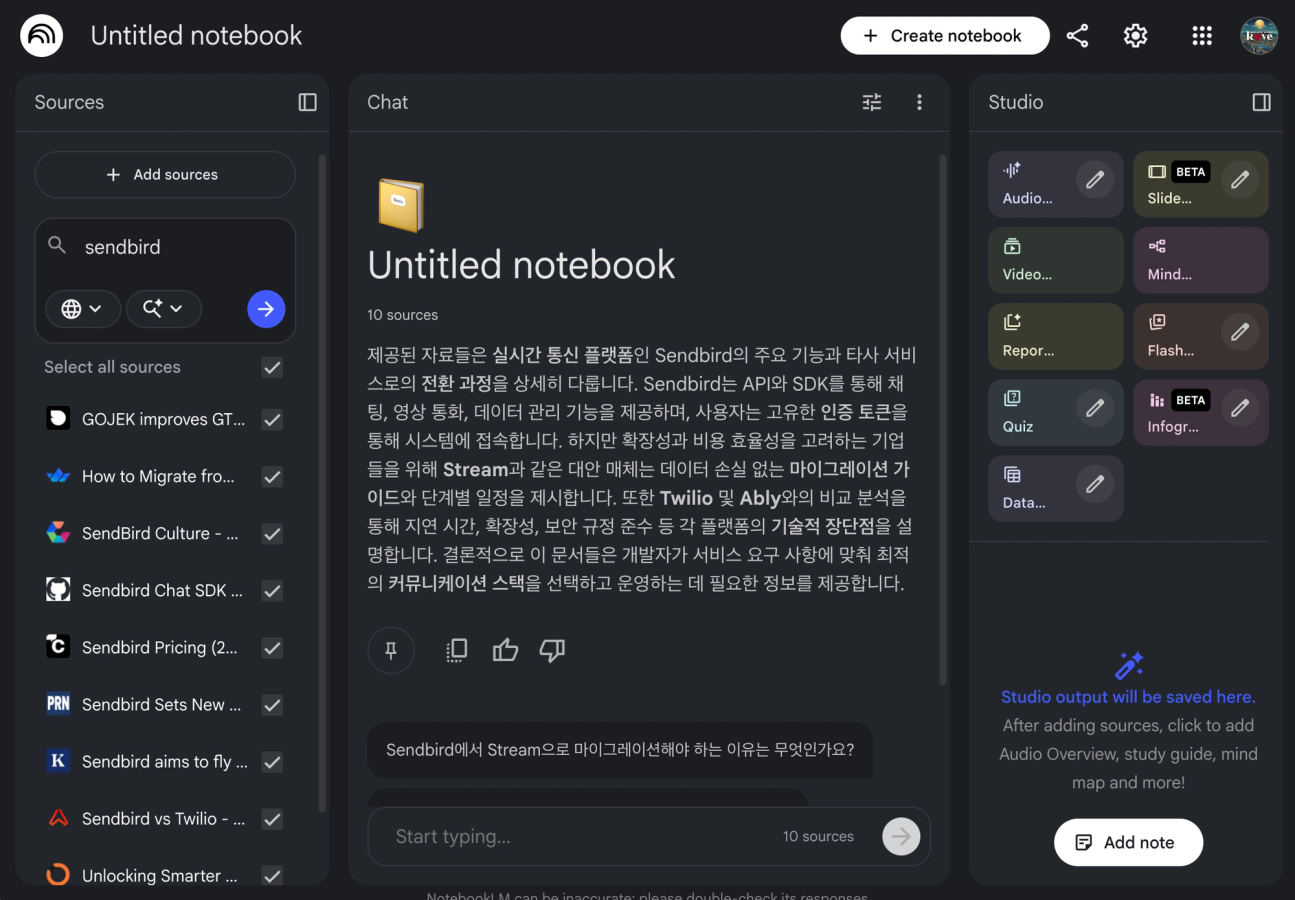Image resolution: width=1295 pixels, height=900 pixels.
Task: Click Create notebook button
Action: (945, 36)
